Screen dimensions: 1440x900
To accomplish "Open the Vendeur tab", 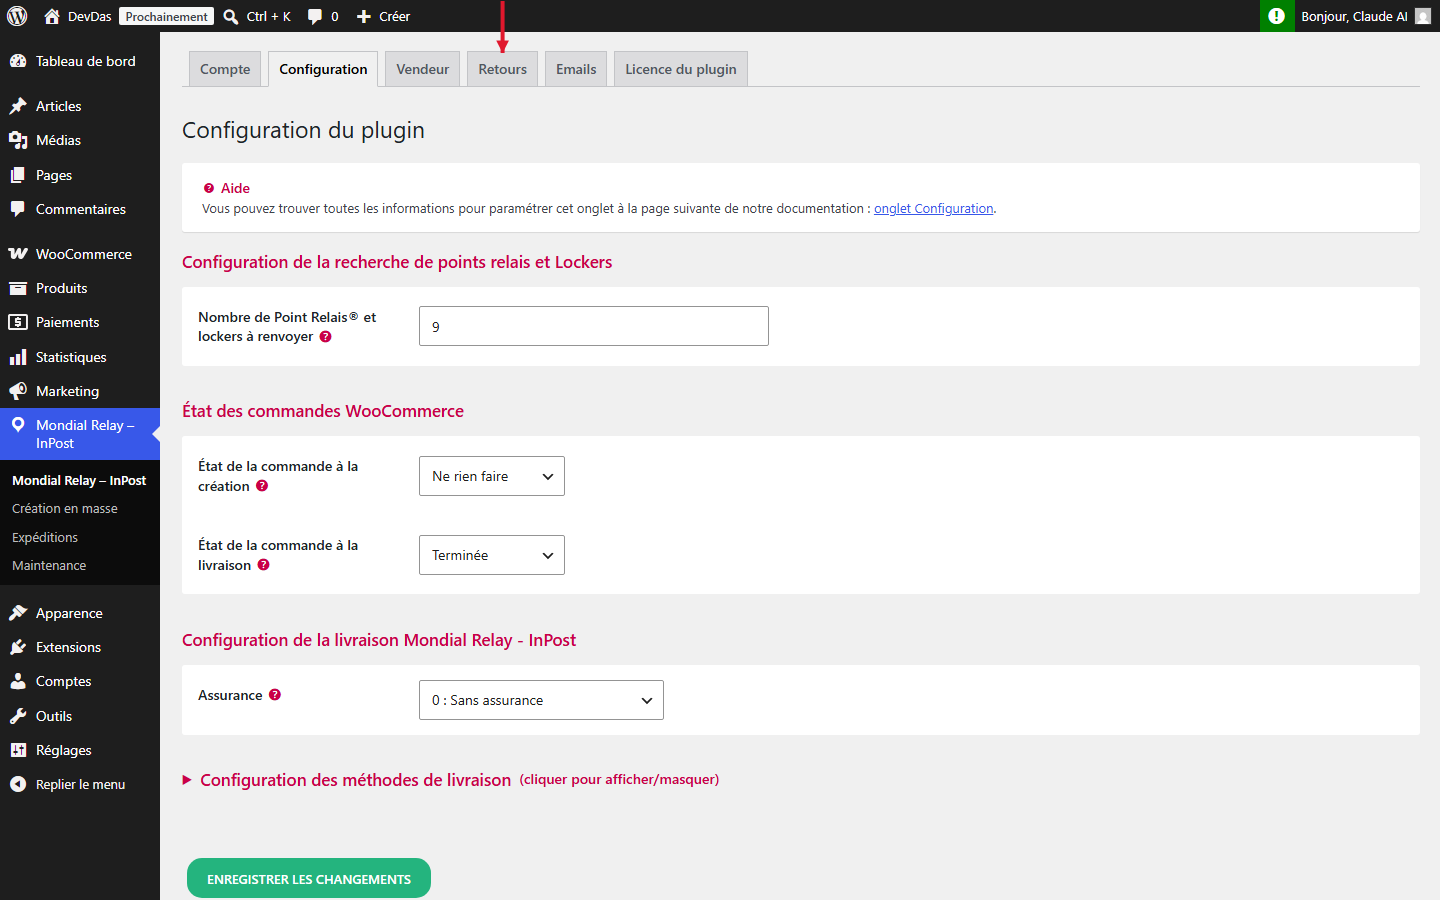I will click(x=423, y=69).
